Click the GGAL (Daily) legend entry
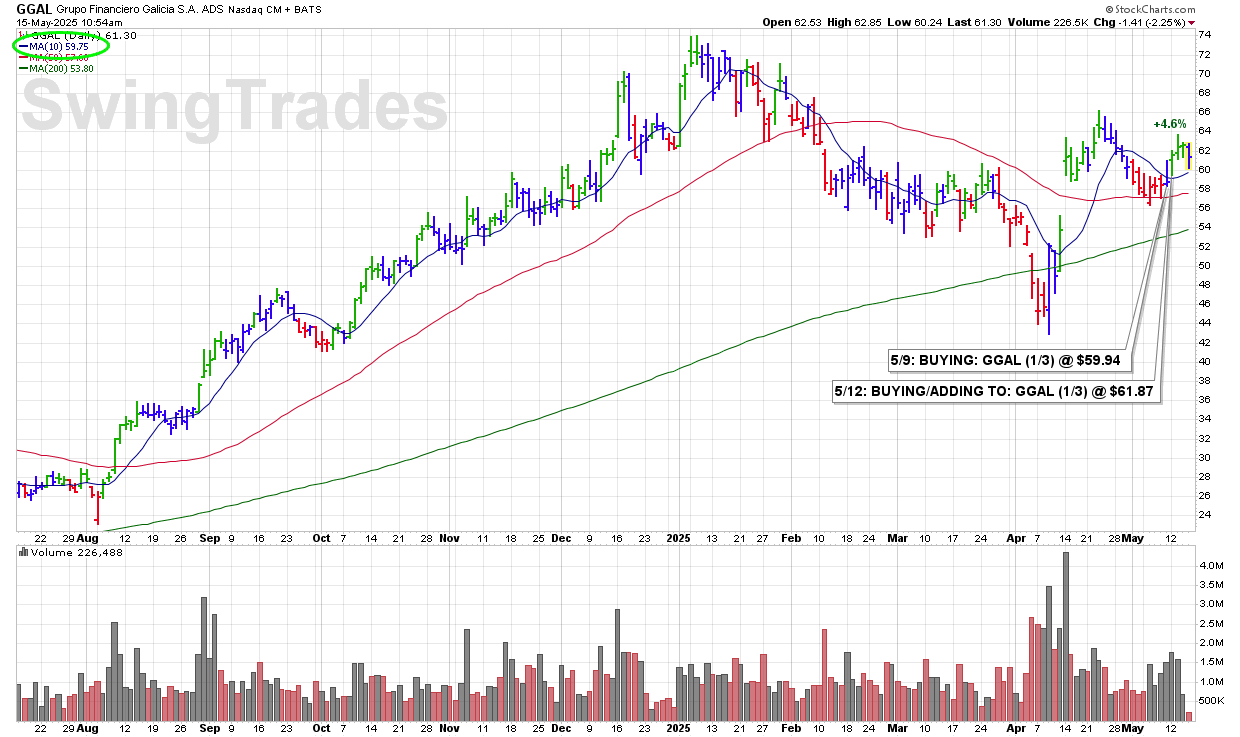The height and width of the screenshot is (737, 1240). [60, 36]
